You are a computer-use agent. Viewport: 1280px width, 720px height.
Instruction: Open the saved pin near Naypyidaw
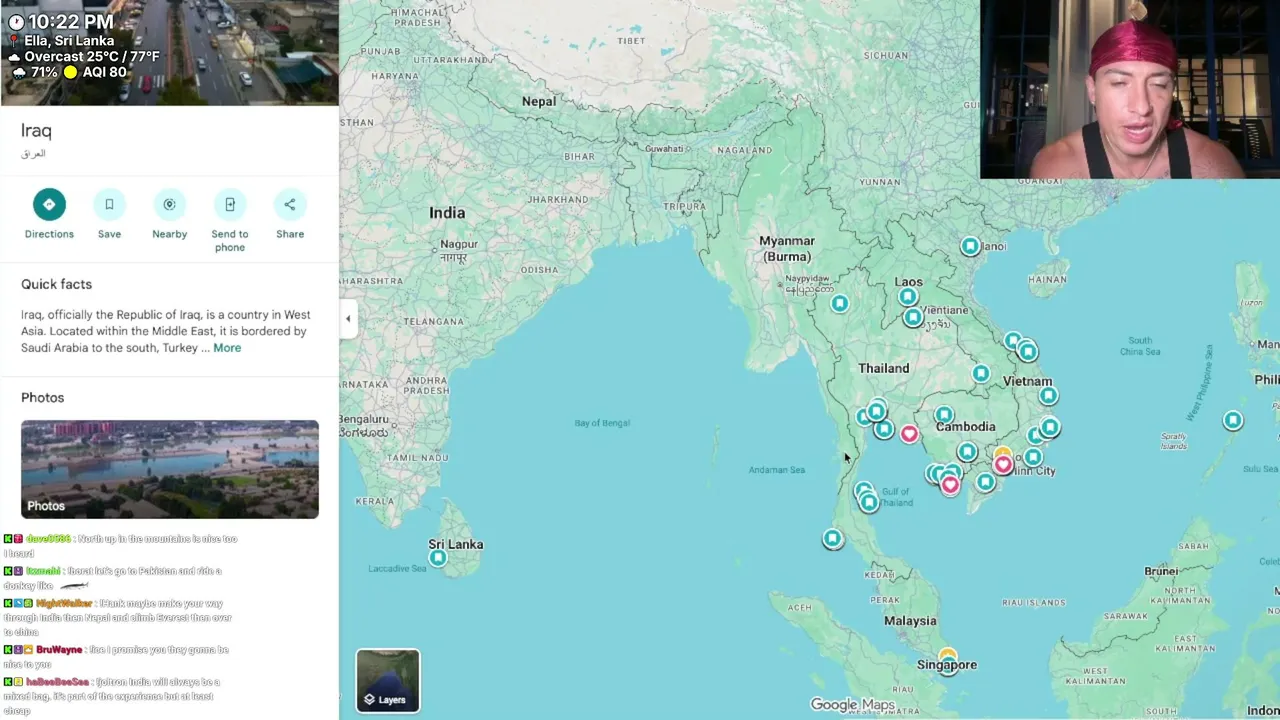click(839, 303)
